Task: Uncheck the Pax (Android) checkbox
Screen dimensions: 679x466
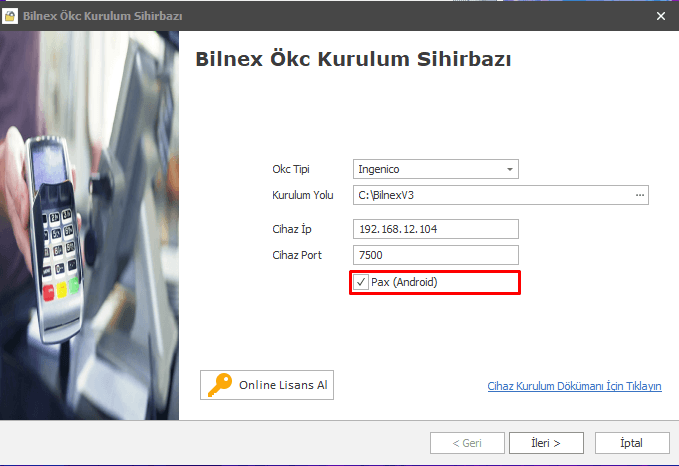Action: click(361, 282)
